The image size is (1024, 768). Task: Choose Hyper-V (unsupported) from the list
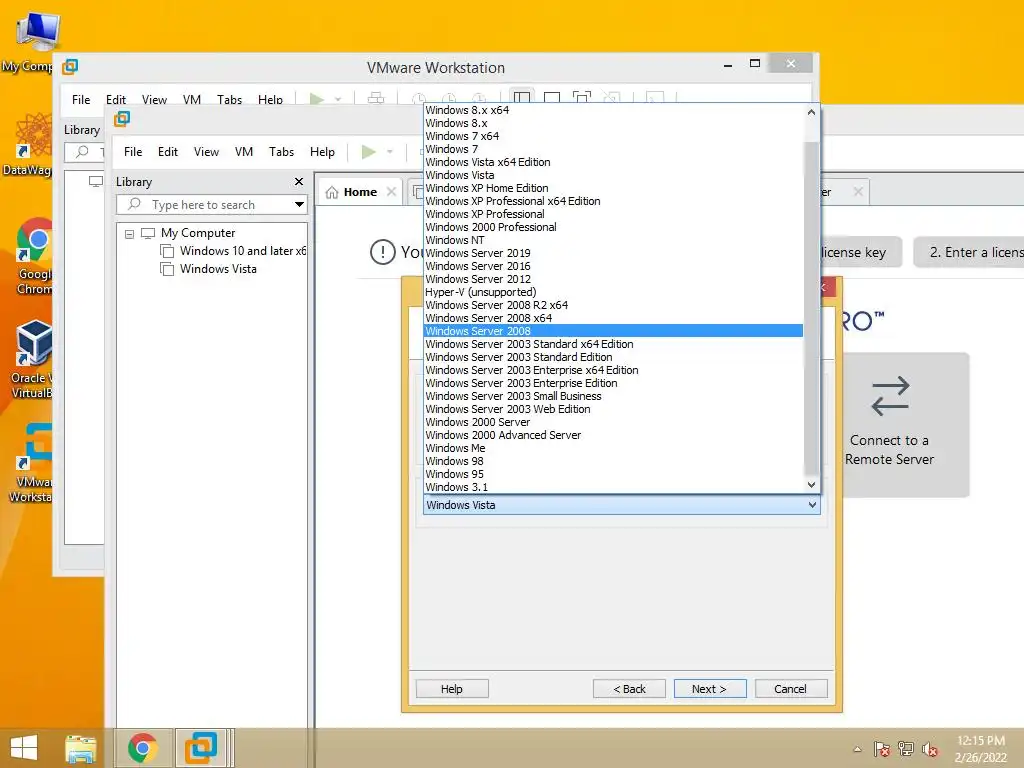(x=613, y=292)
